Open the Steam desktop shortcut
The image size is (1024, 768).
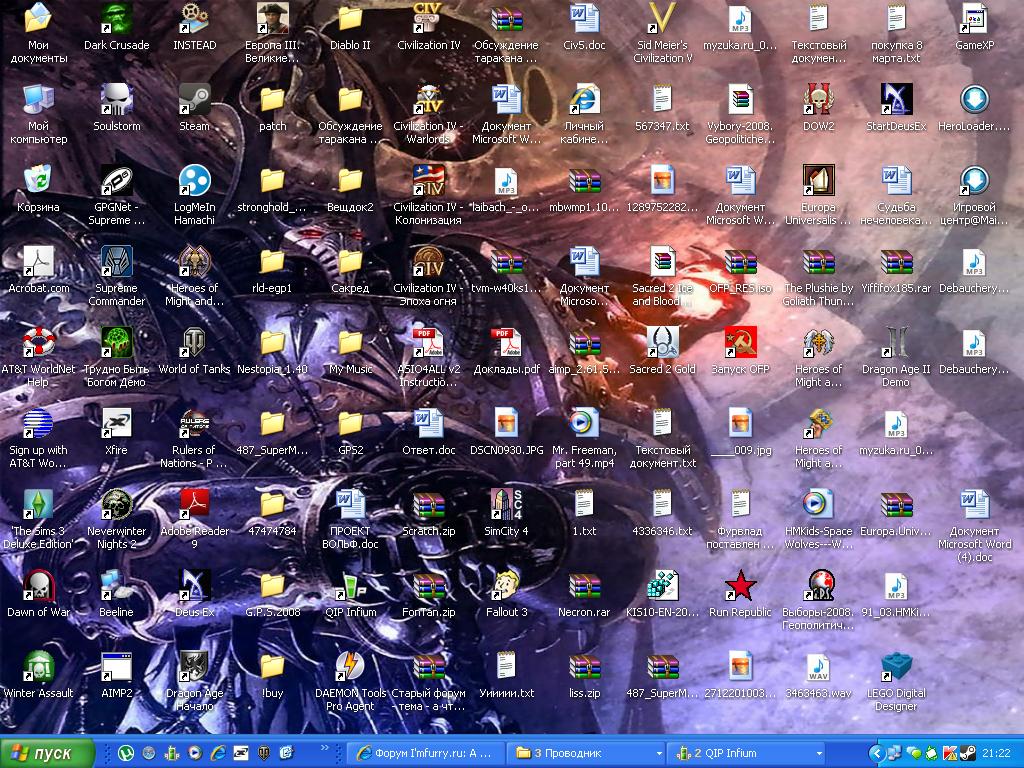pyautogui.click(x=194, y=100)
